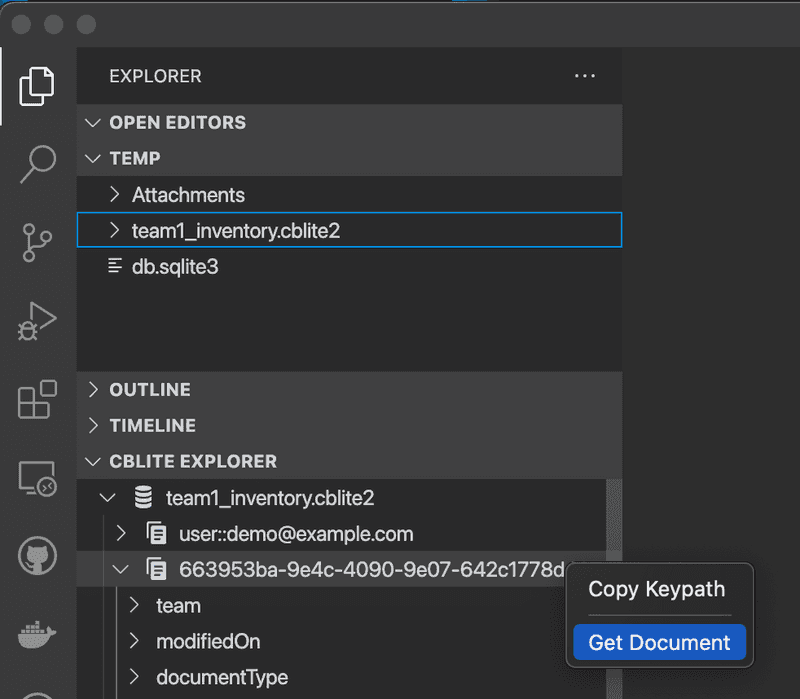Select the user::demo@example.com document label
The width and height of the screenshot is (800, 699).
[296, 534]
